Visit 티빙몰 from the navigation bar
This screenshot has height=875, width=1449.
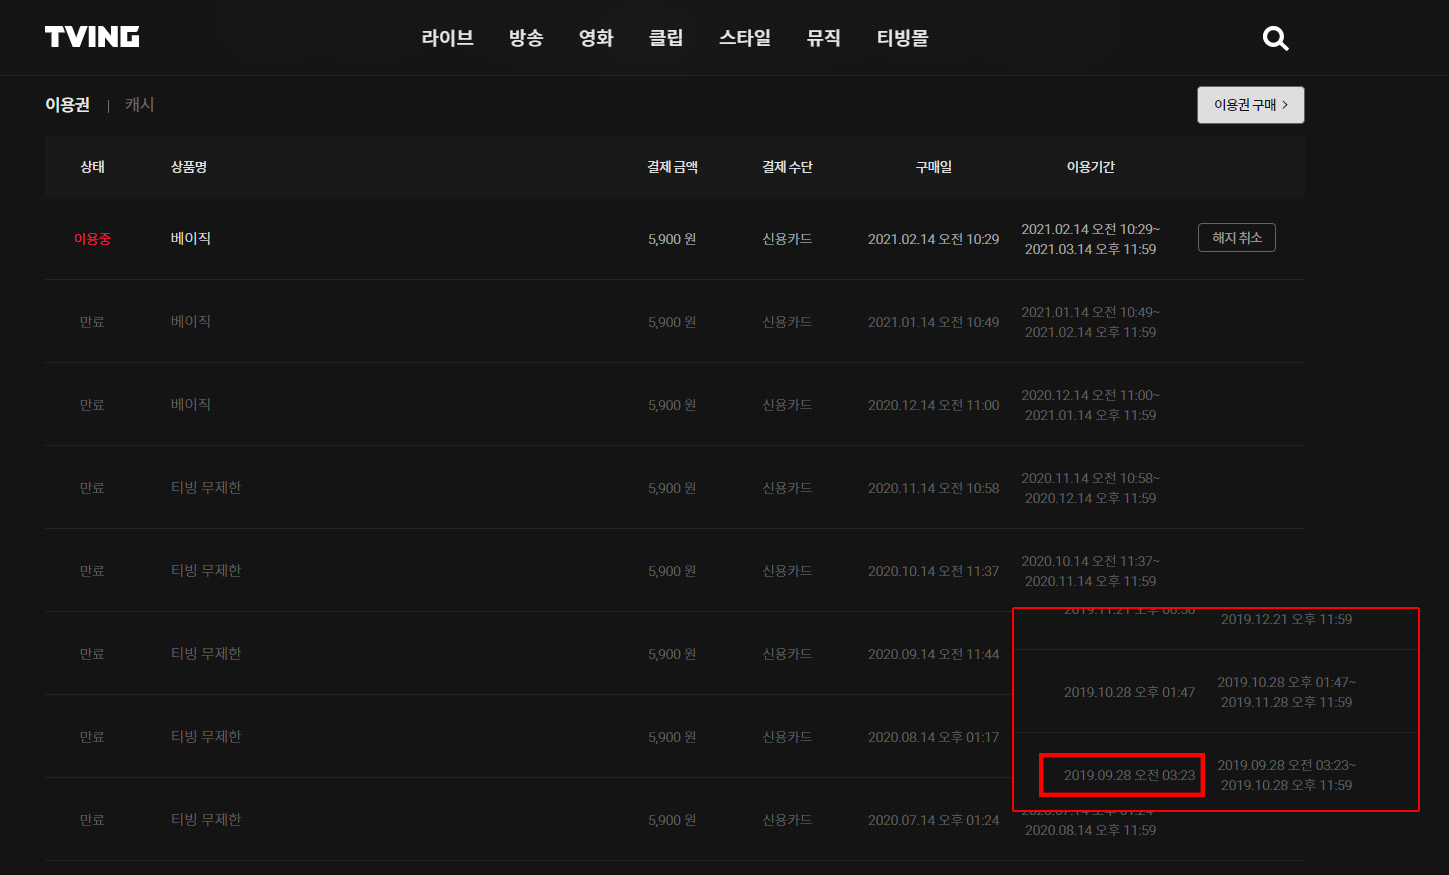tap(903, 38)
